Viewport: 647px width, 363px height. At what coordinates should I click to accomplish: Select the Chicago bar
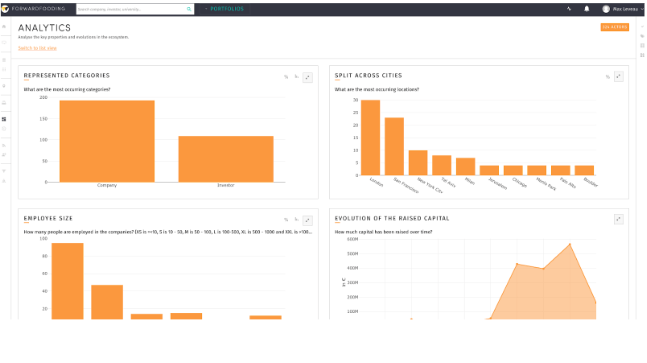tap(513, 170)
